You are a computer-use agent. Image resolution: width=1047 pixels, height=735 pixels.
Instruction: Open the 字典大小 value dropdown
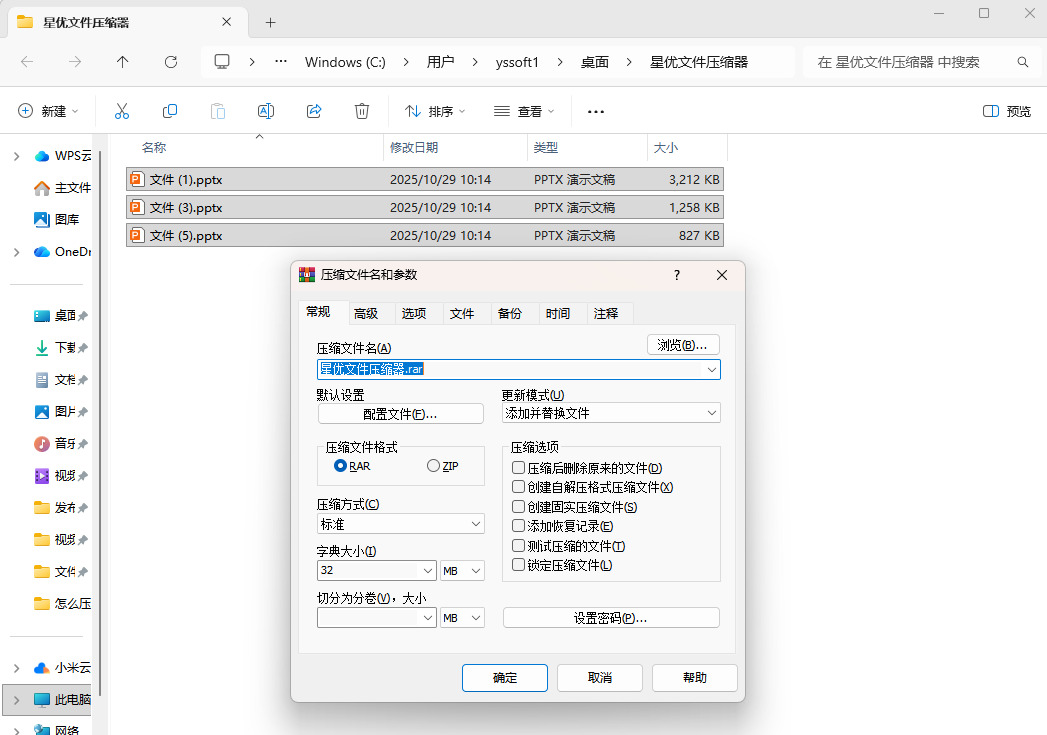(x=428, y=571)
